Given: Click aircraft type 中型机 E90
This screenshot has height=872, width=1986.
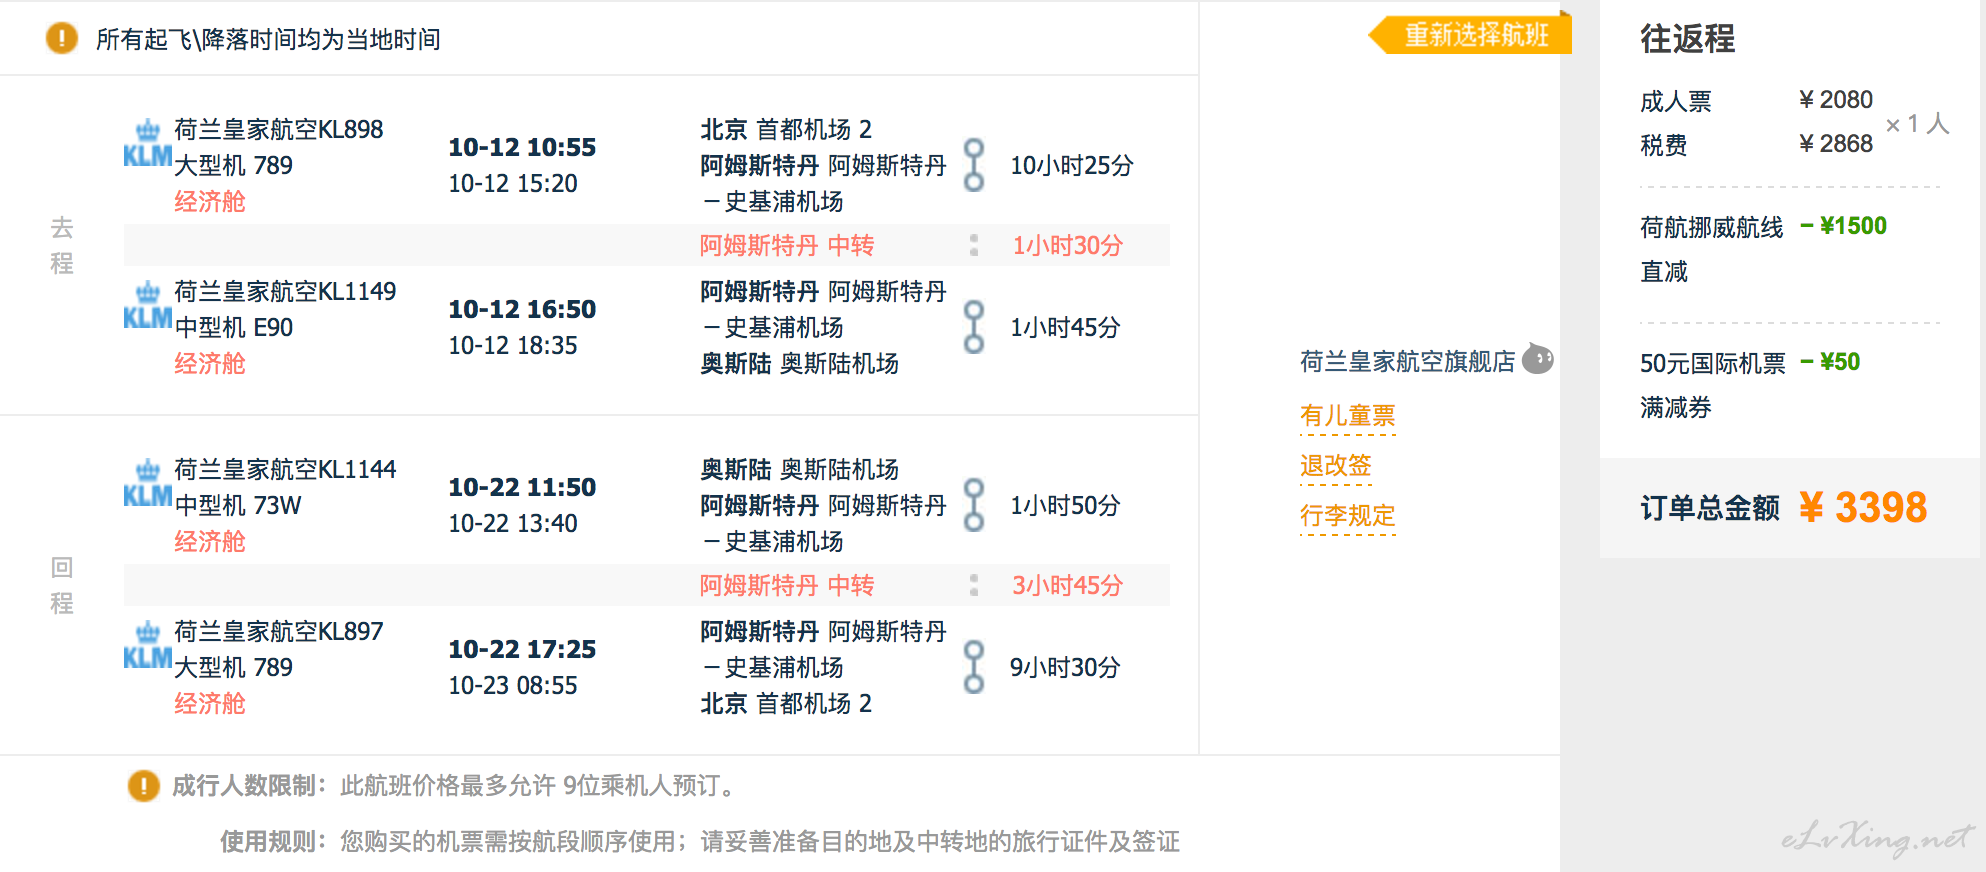Looking at the screenshot, I should [233, 327].
